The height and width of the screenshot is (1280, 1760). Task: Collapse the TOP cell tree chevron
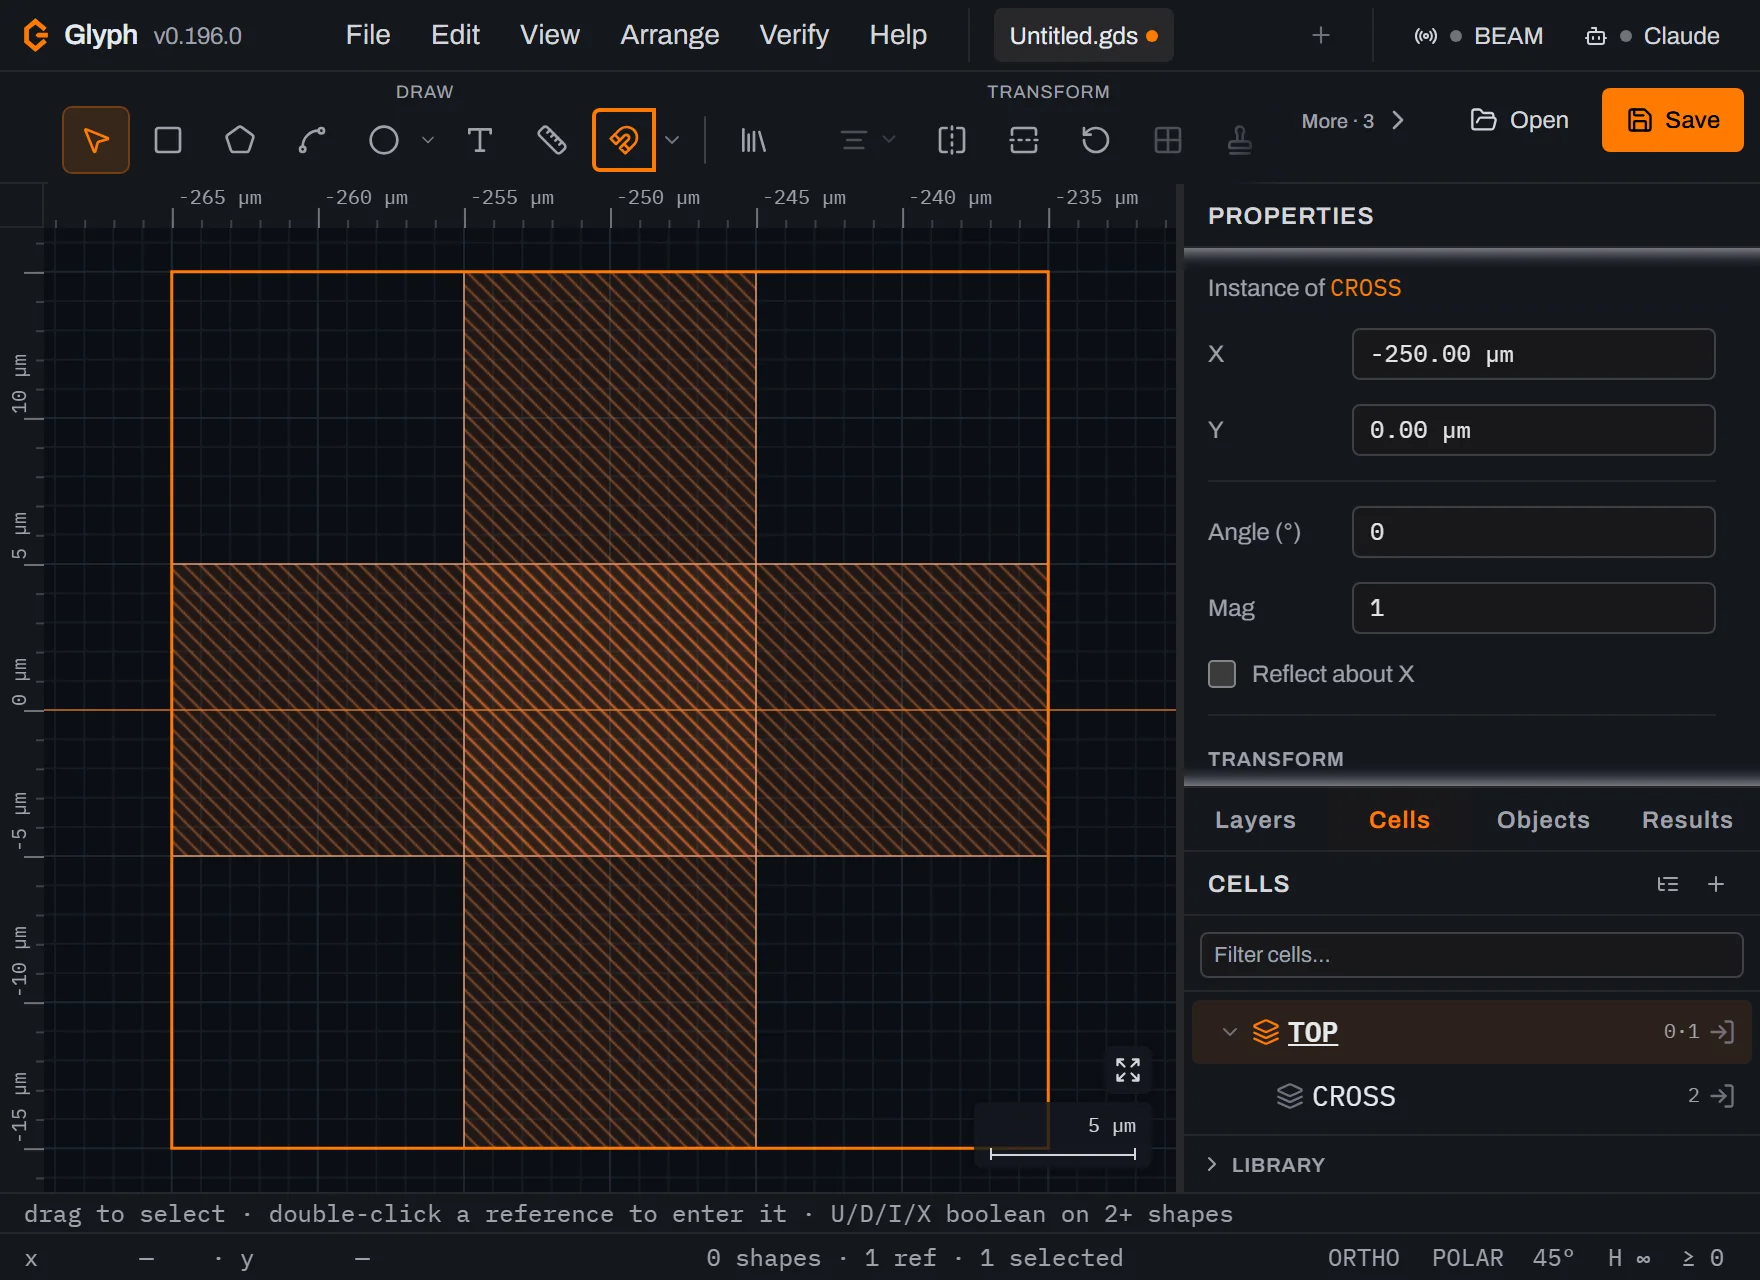click(1230, 1032)
